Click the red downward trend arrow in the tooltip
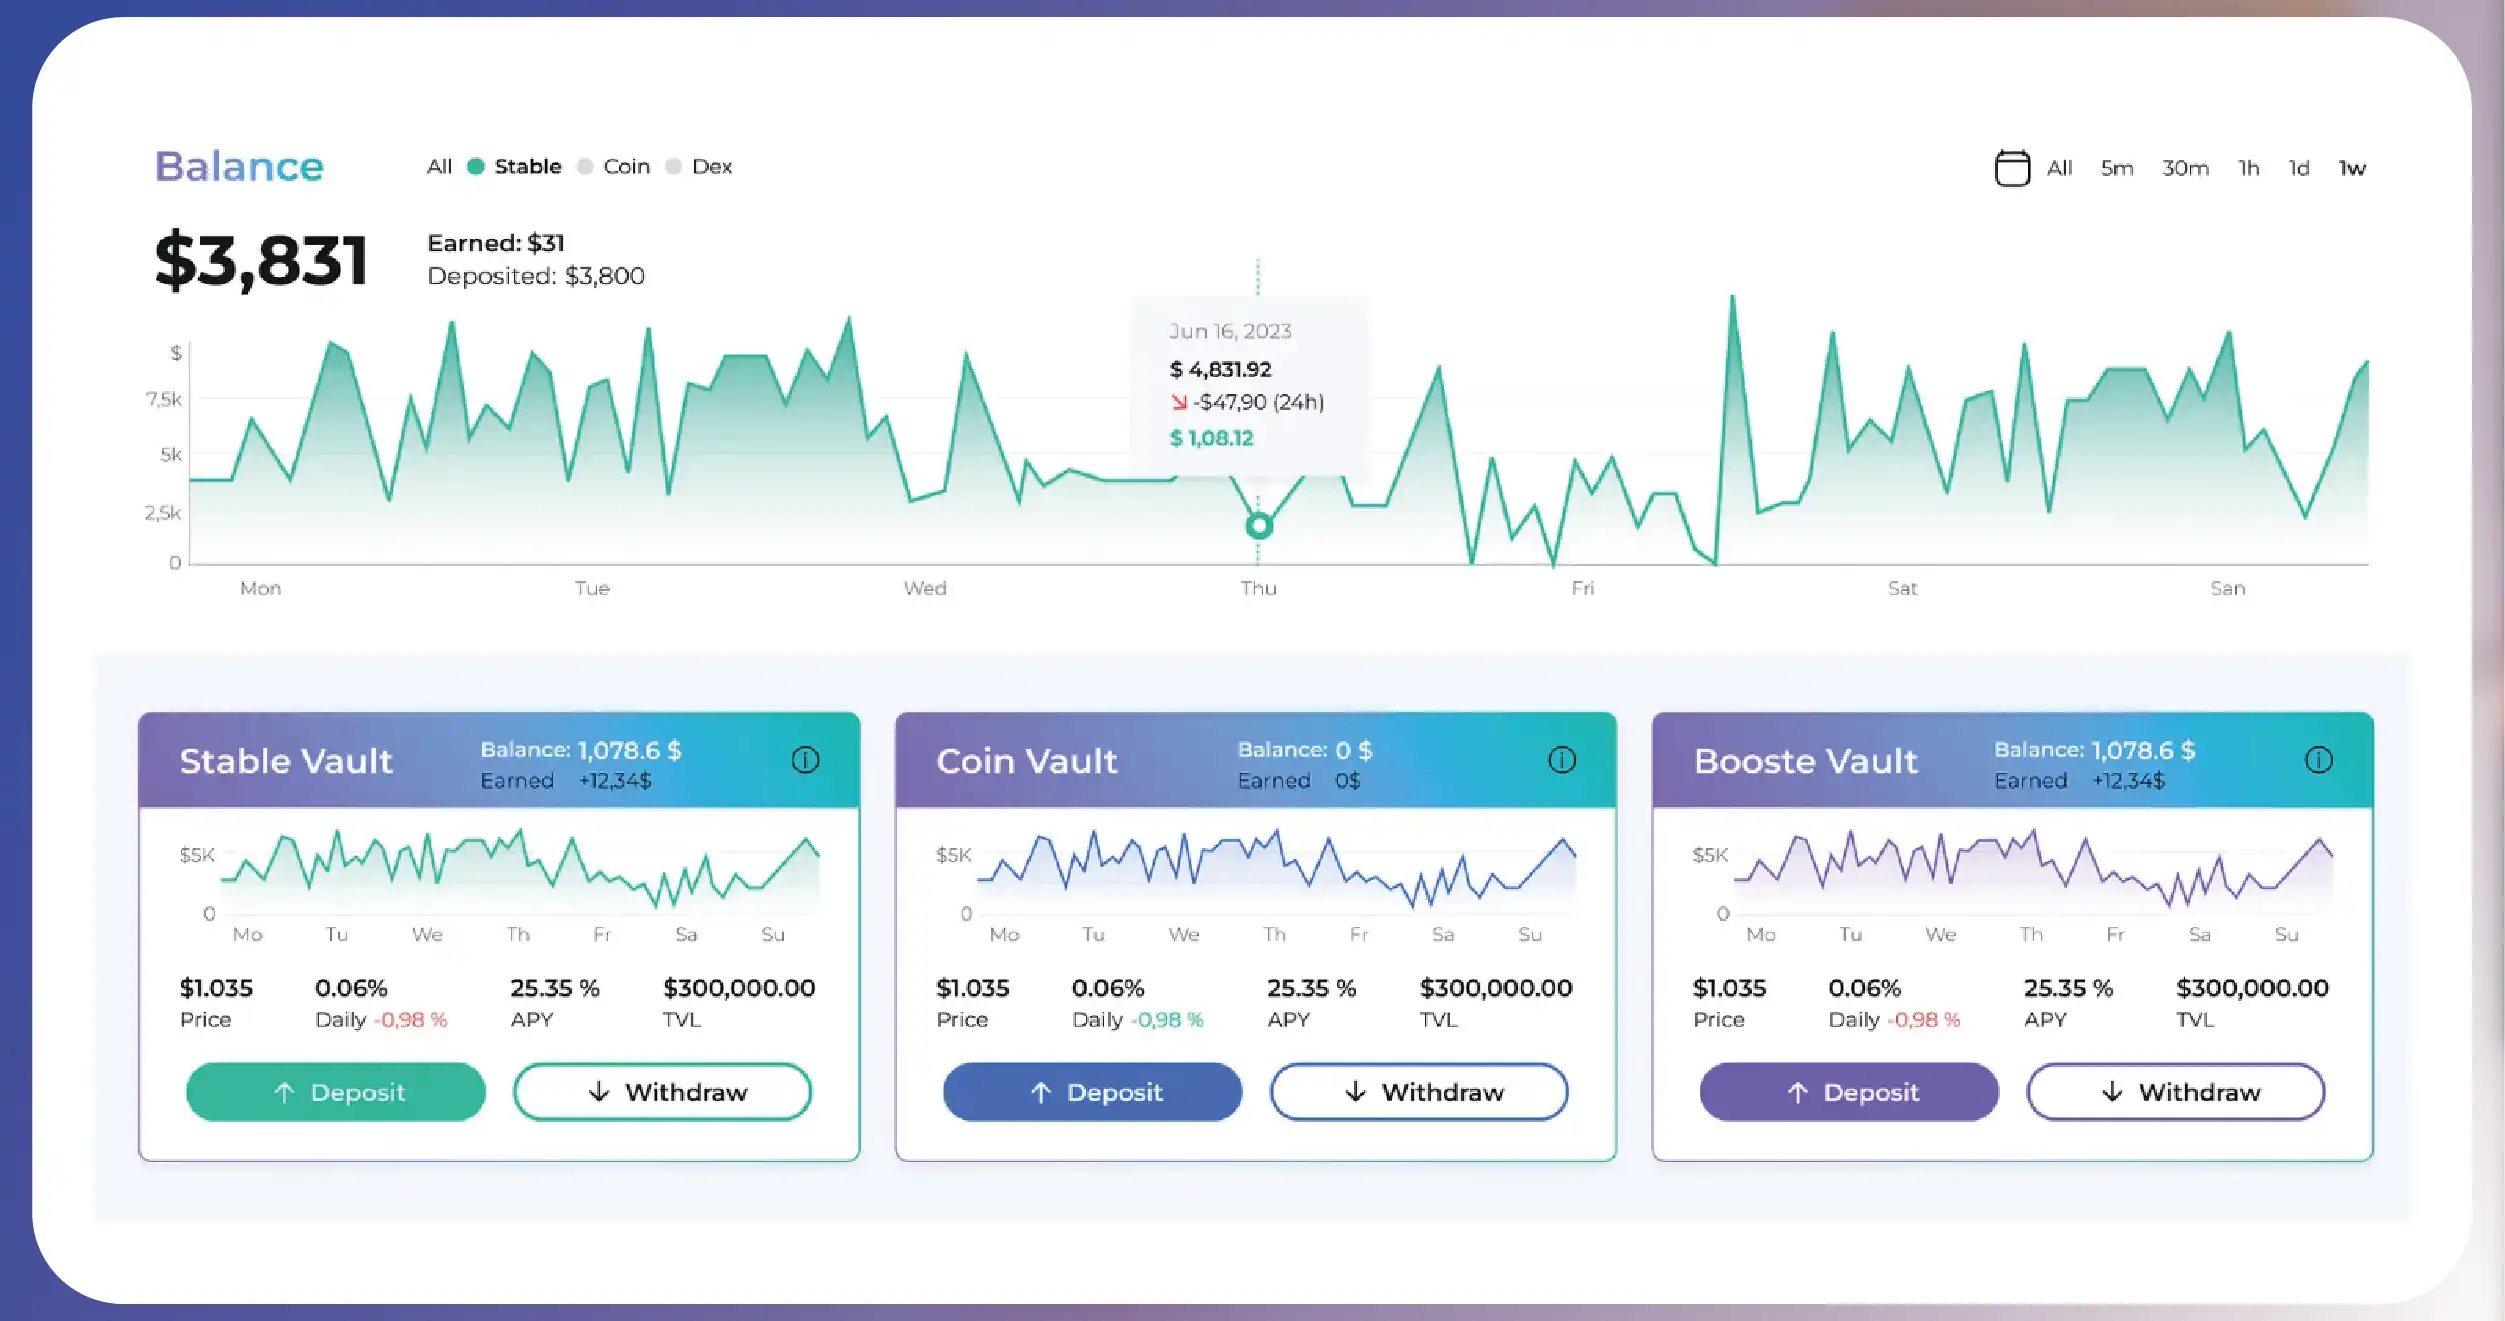Image resolution: width=2505 pixels, height=1321 pixels. (1180, 403)
